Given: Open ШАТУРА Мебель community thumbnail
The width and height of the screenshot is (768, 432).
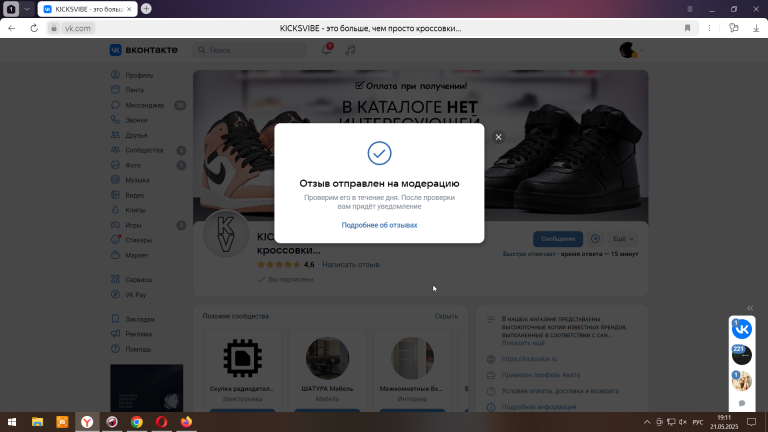Looking at the screenshot, I should click(x=327, y=358).
